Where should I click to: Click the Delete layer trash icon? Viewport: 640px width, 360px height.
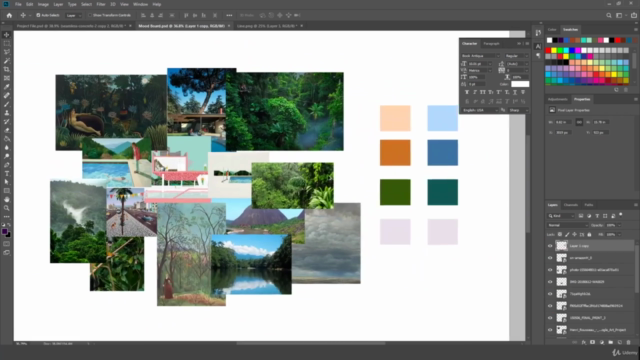coord(628,342)
